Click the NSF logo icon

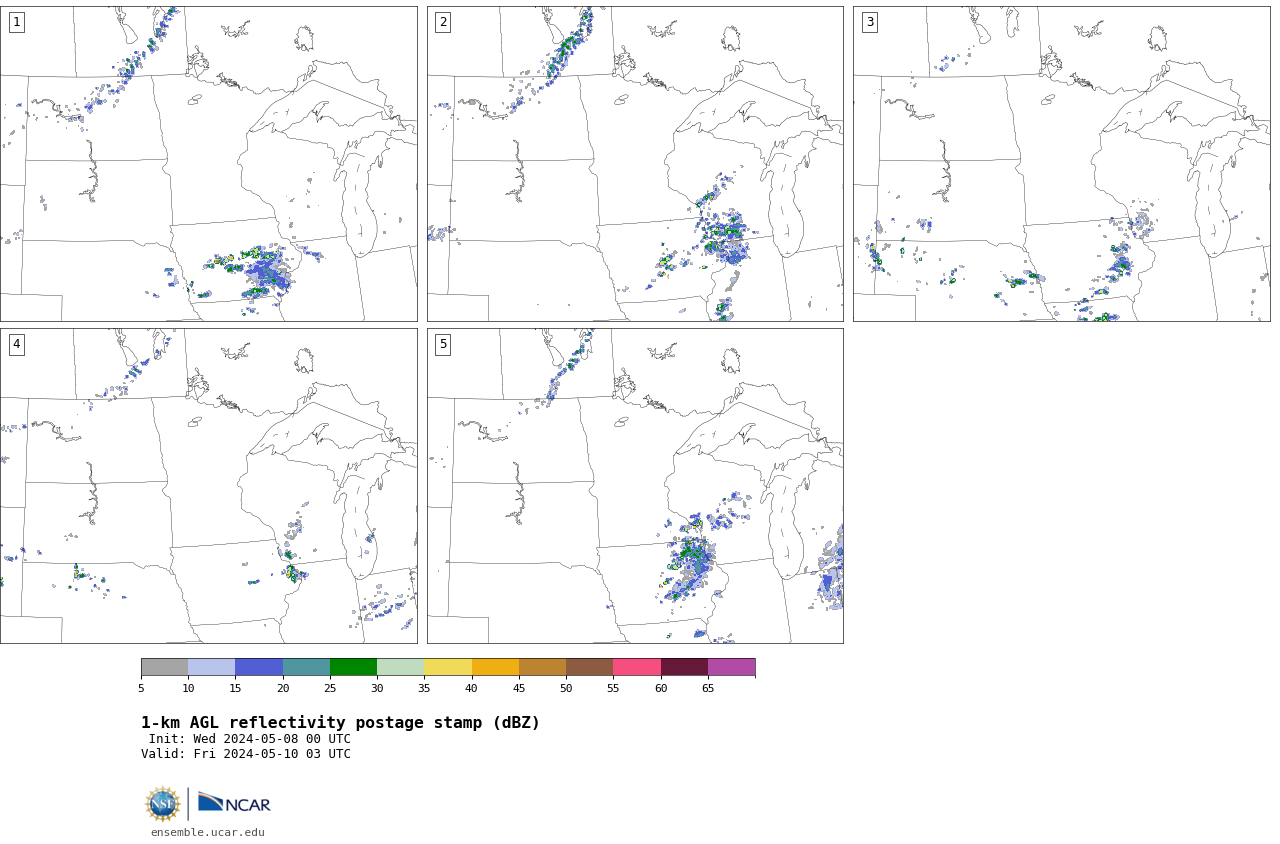163,804
